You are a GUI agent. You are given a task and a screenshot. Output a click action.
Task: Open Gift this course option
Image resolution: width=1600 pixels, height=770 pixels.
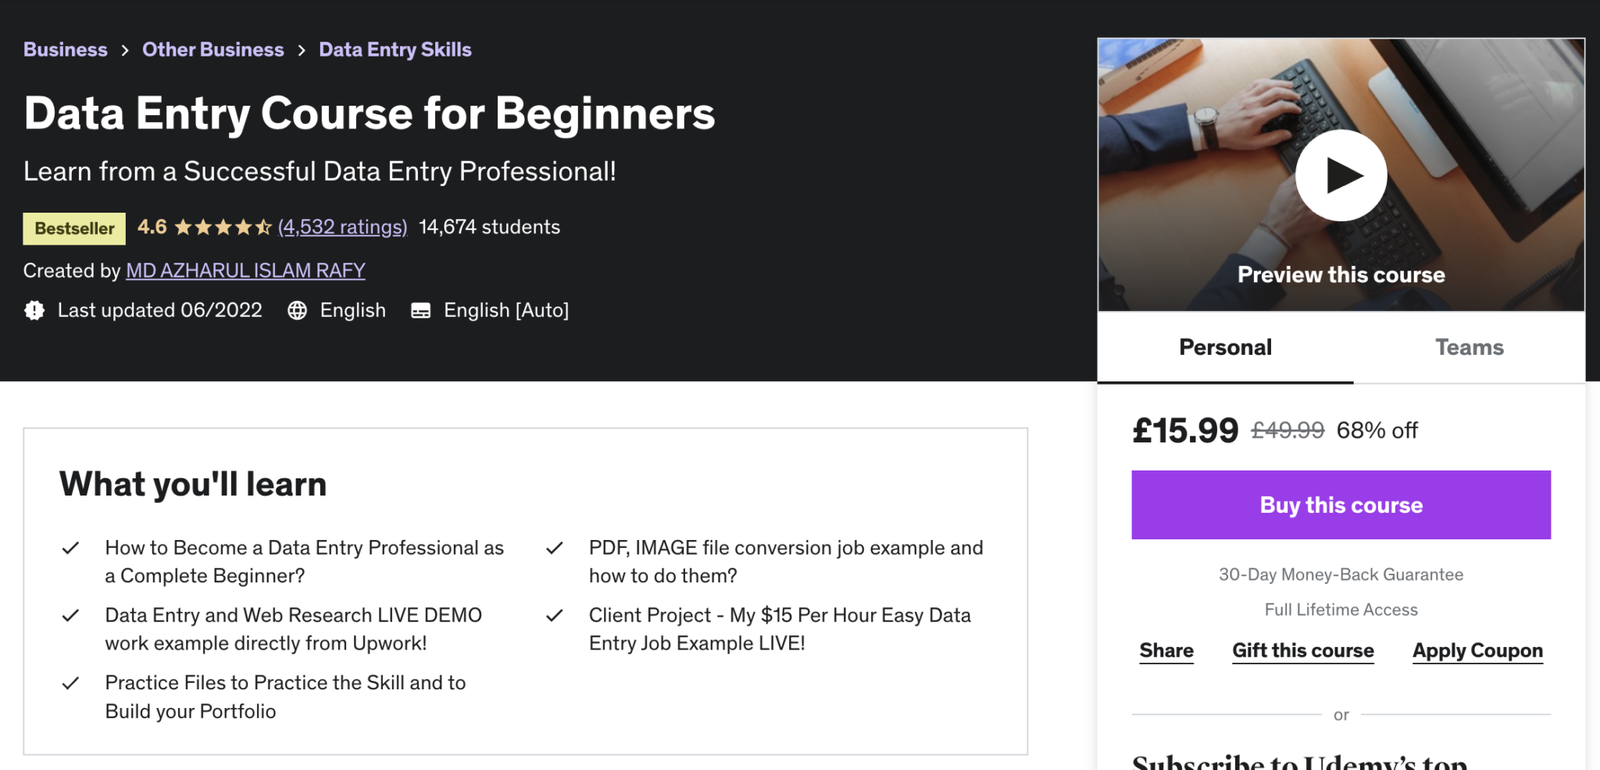click(x=1302, y=650)
